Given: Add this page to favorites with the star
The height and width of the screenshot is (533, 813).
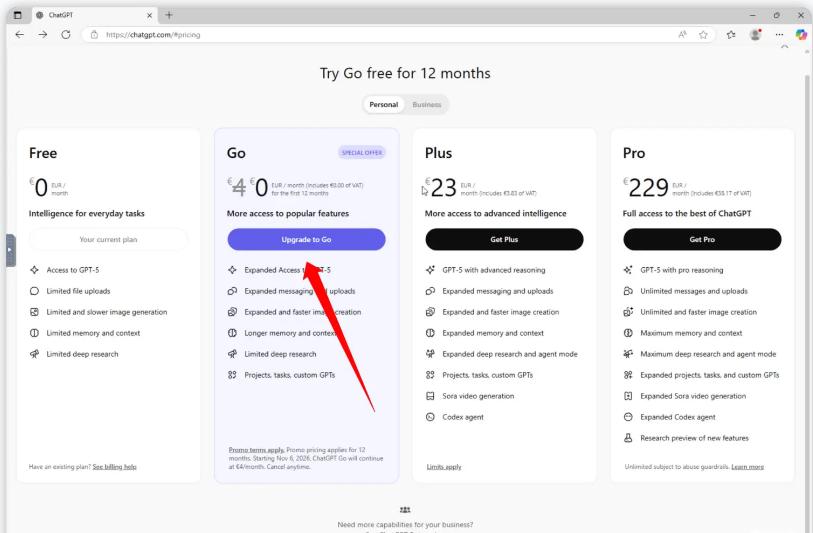Looking at the screenshot, I should pos(704,35).
